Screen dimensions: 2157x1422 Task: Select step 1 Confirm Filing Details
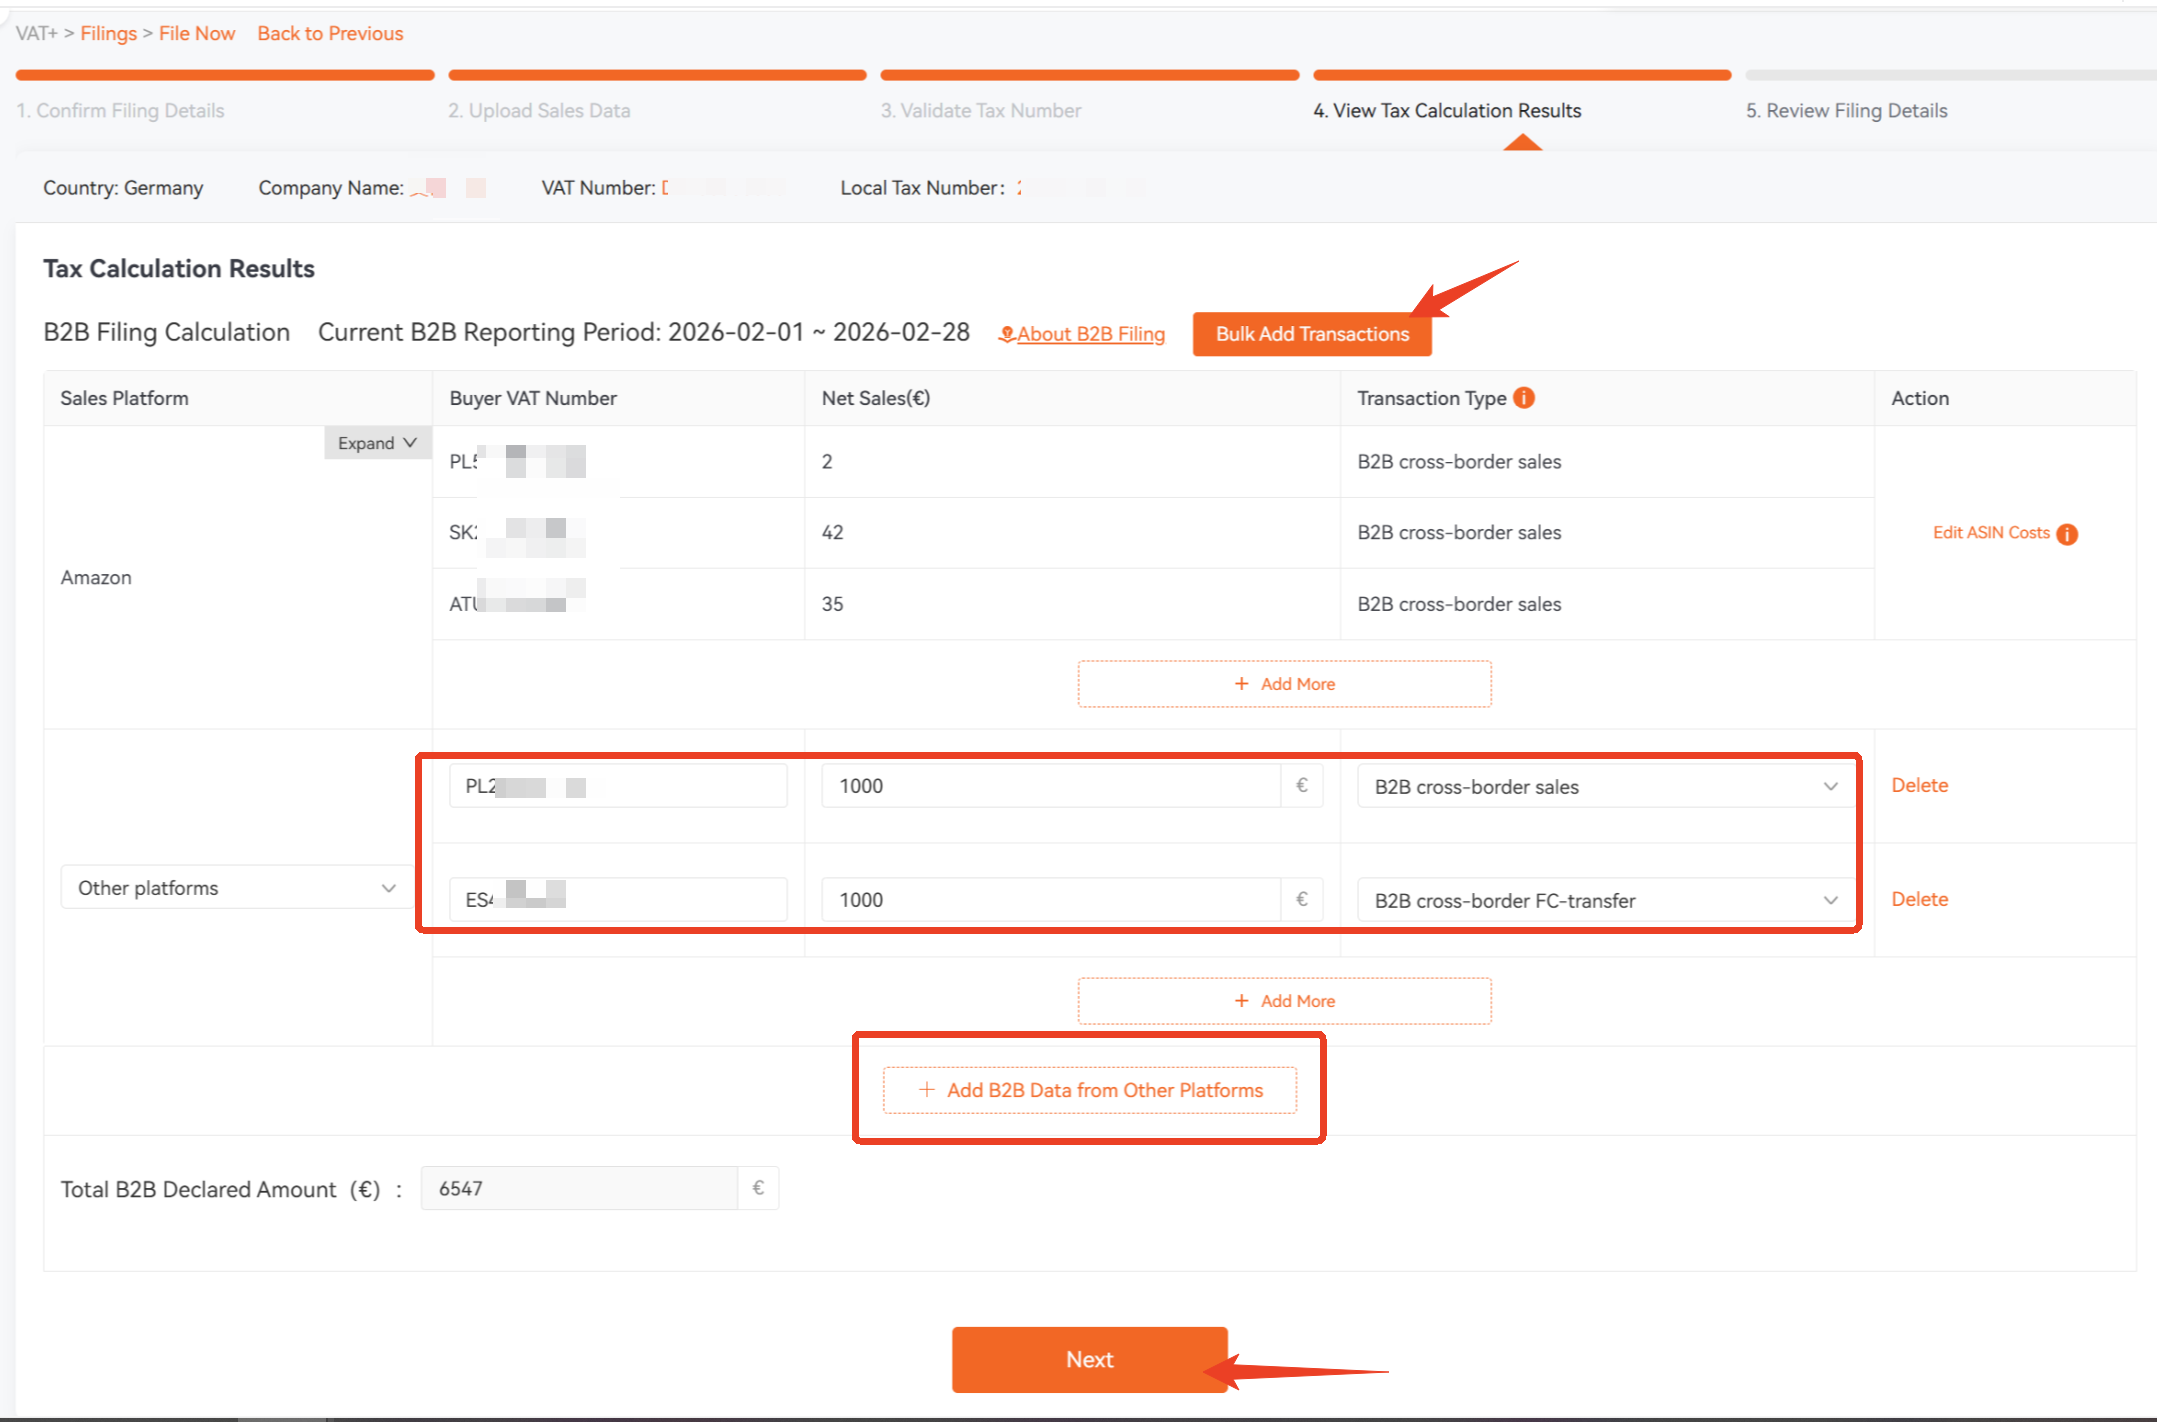click(120, 110)
